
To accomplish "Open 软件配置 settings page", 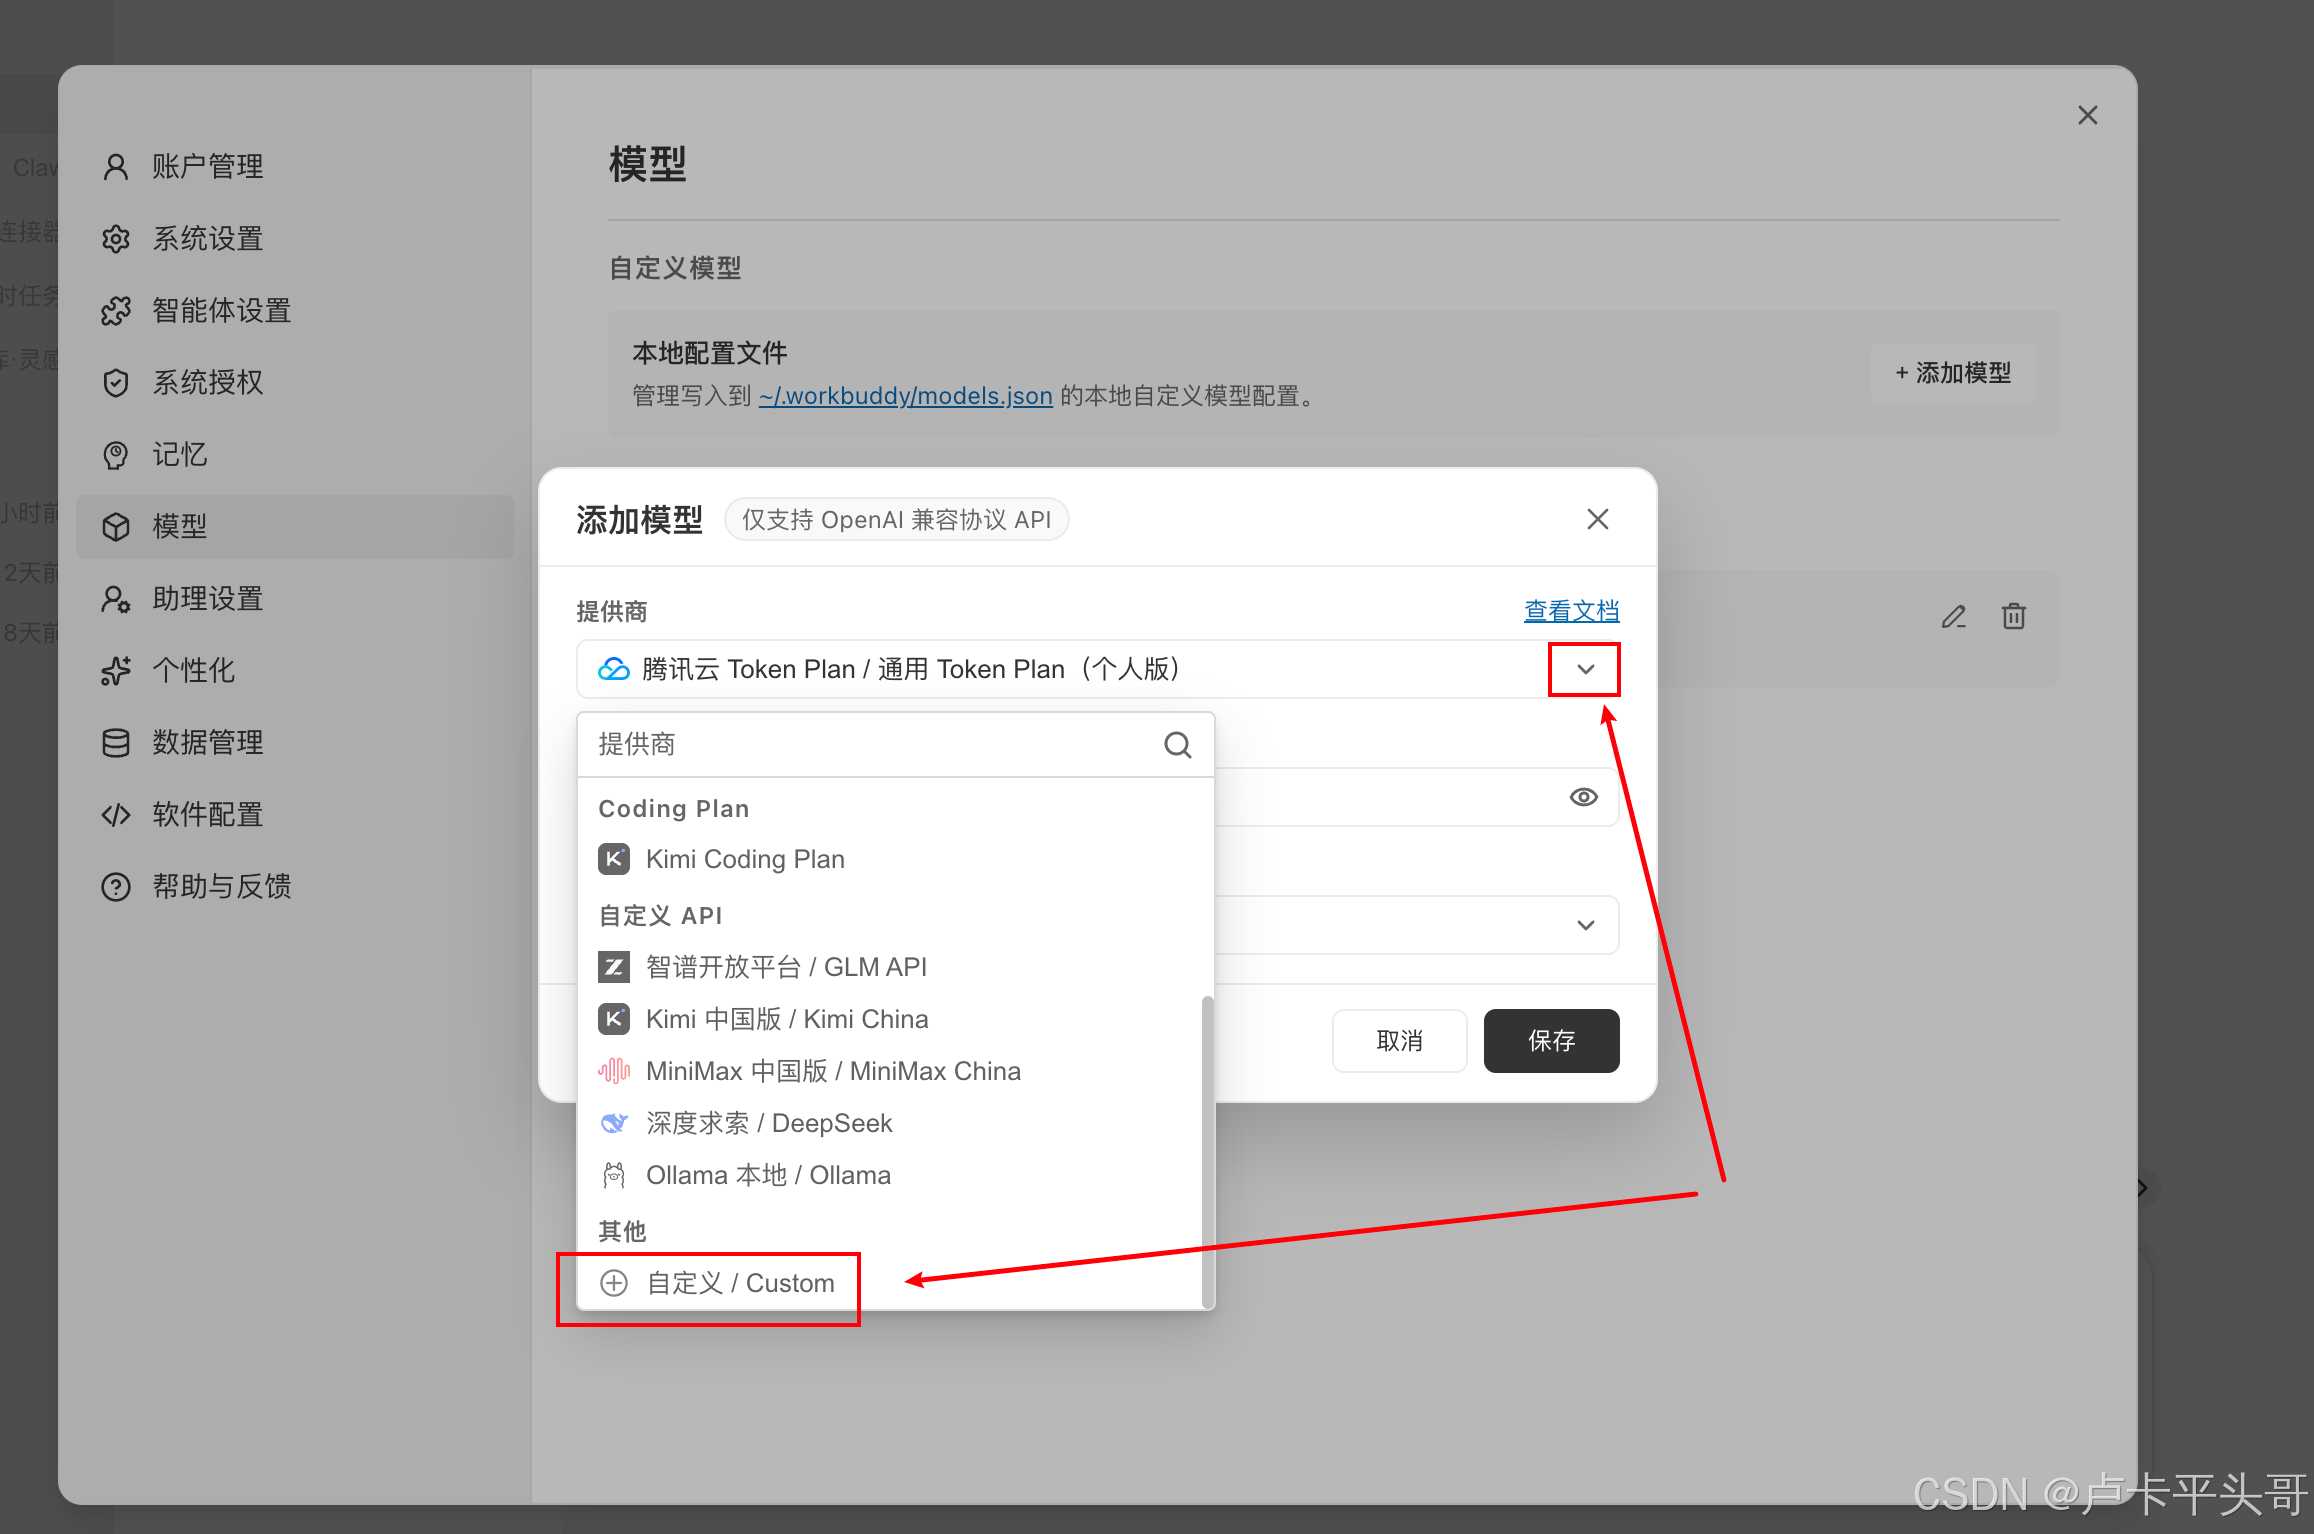I will point(294,814).
